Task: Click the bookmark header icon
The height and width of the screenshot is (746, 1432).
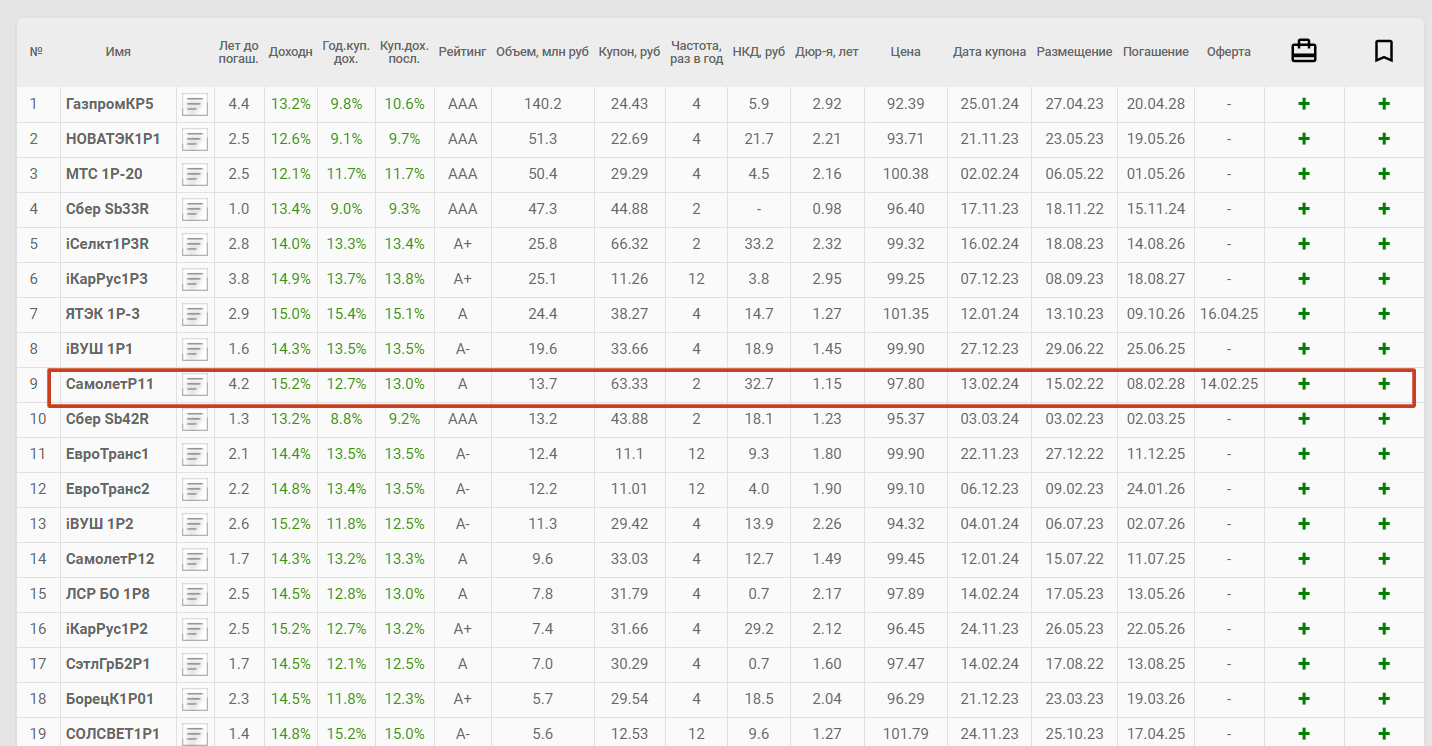Action: 1384,51
